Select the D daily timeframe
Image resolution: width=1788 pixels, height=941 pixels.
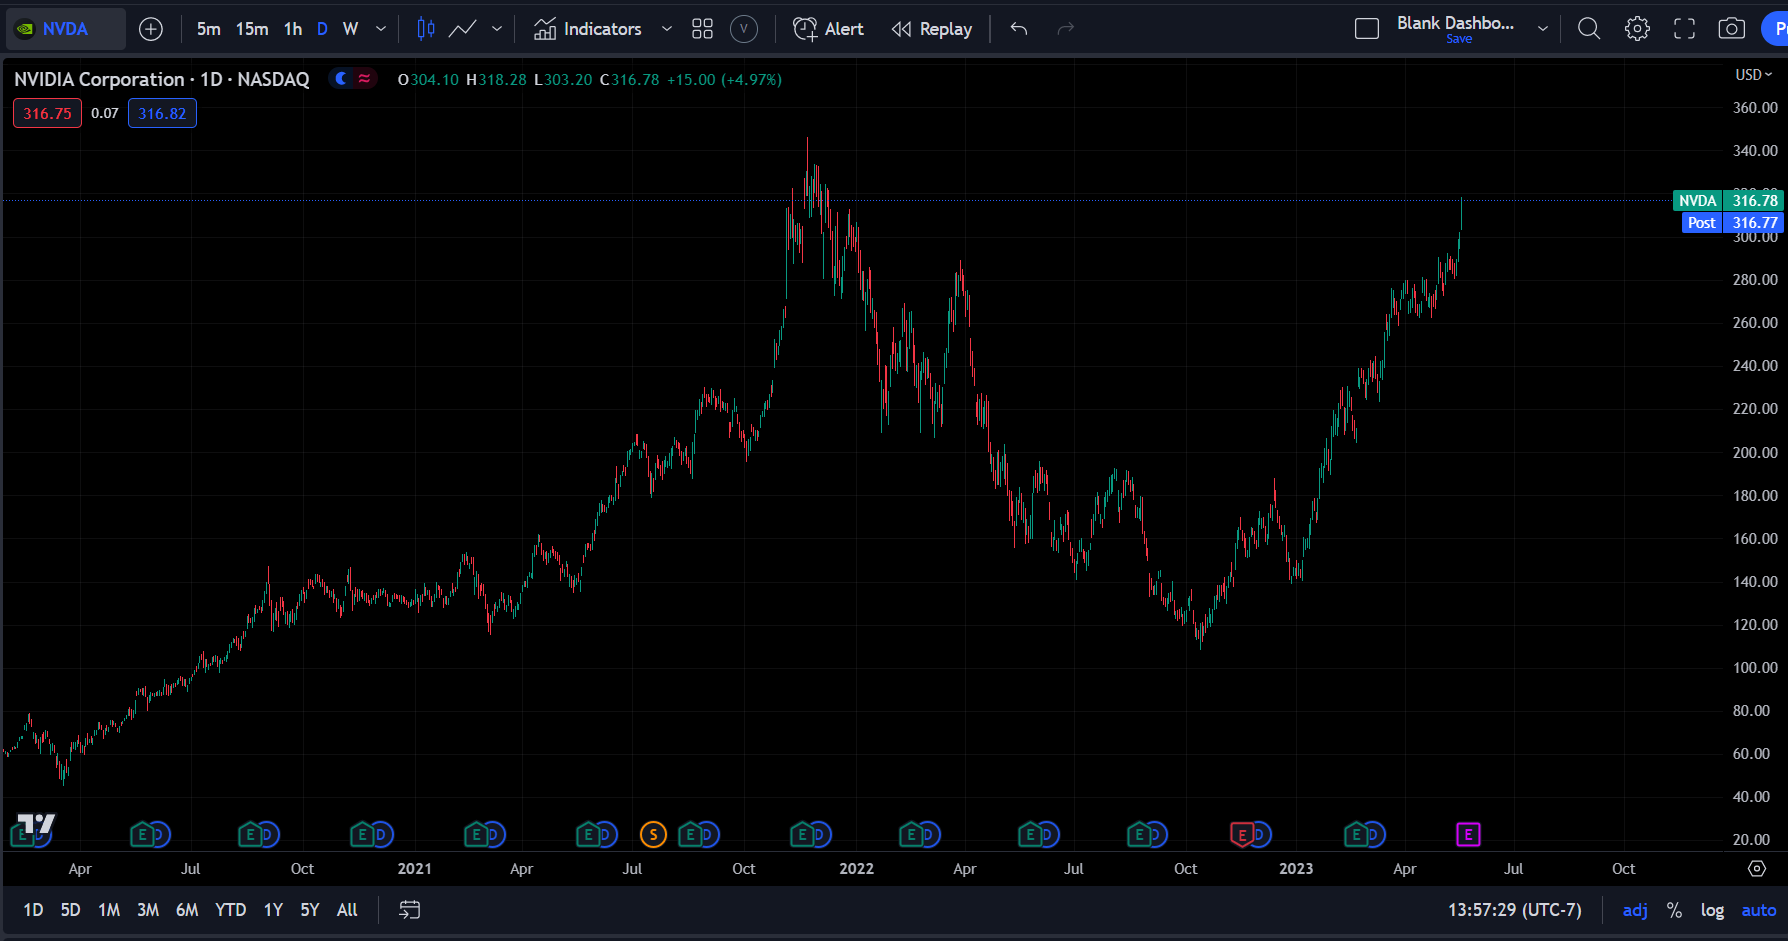(322, 29)
